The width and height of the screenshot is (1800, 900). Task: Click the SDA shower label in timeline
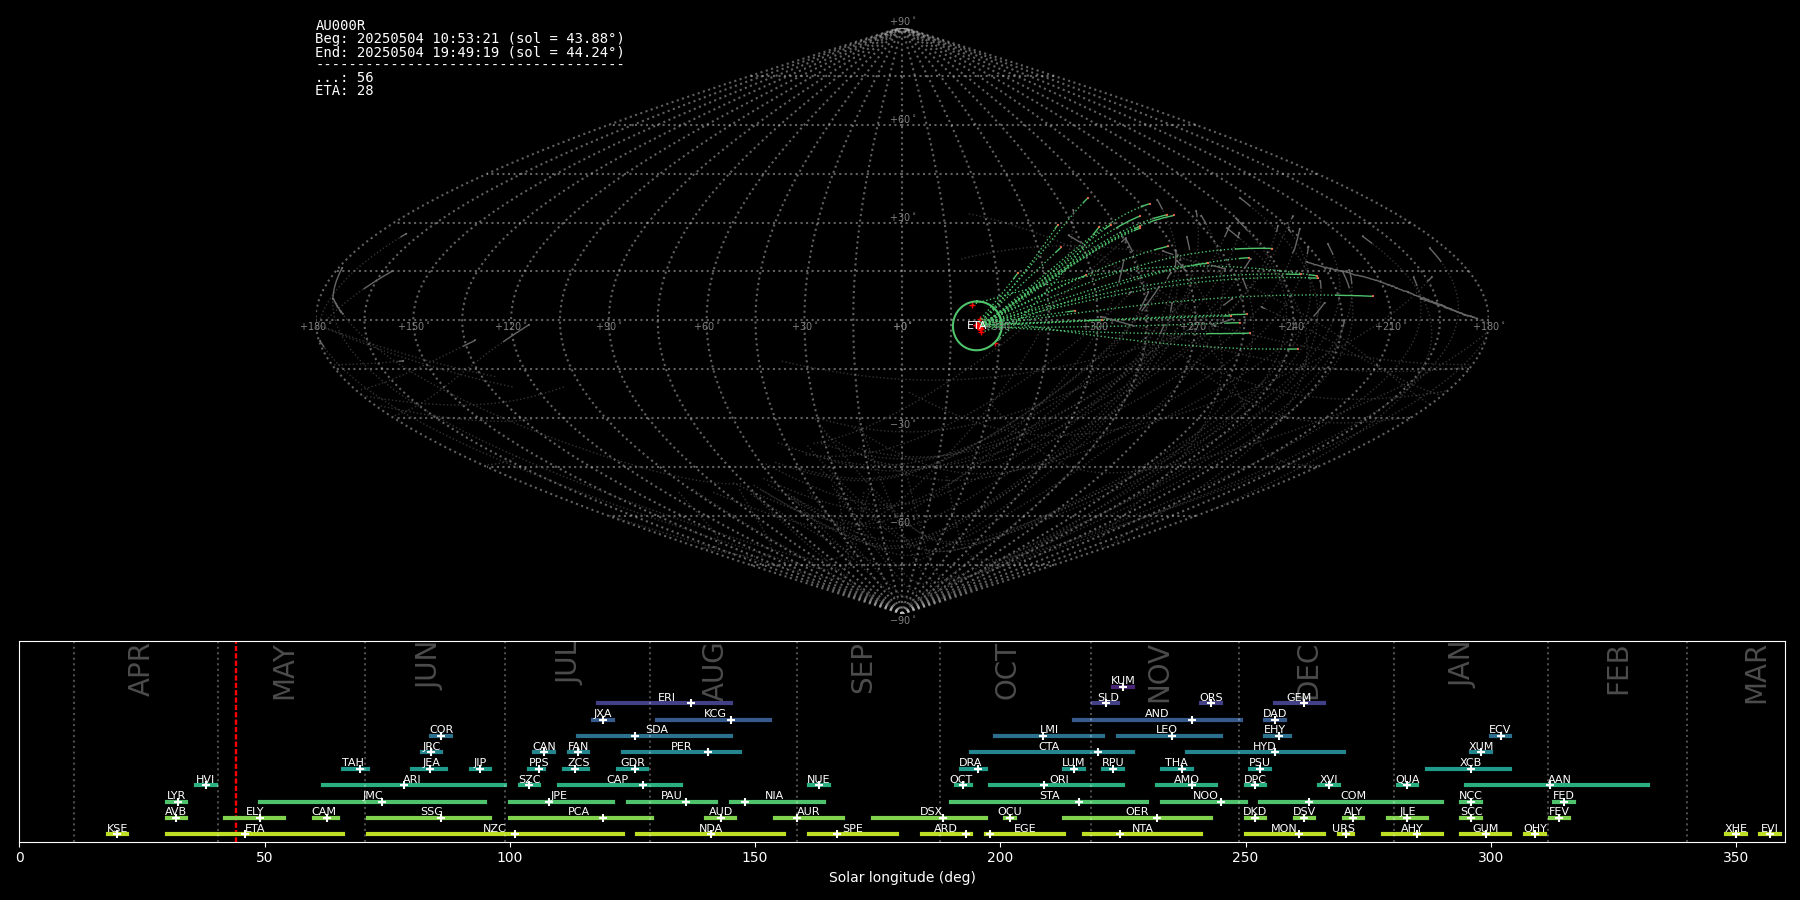pyautogui.click(x=657, y=730)
